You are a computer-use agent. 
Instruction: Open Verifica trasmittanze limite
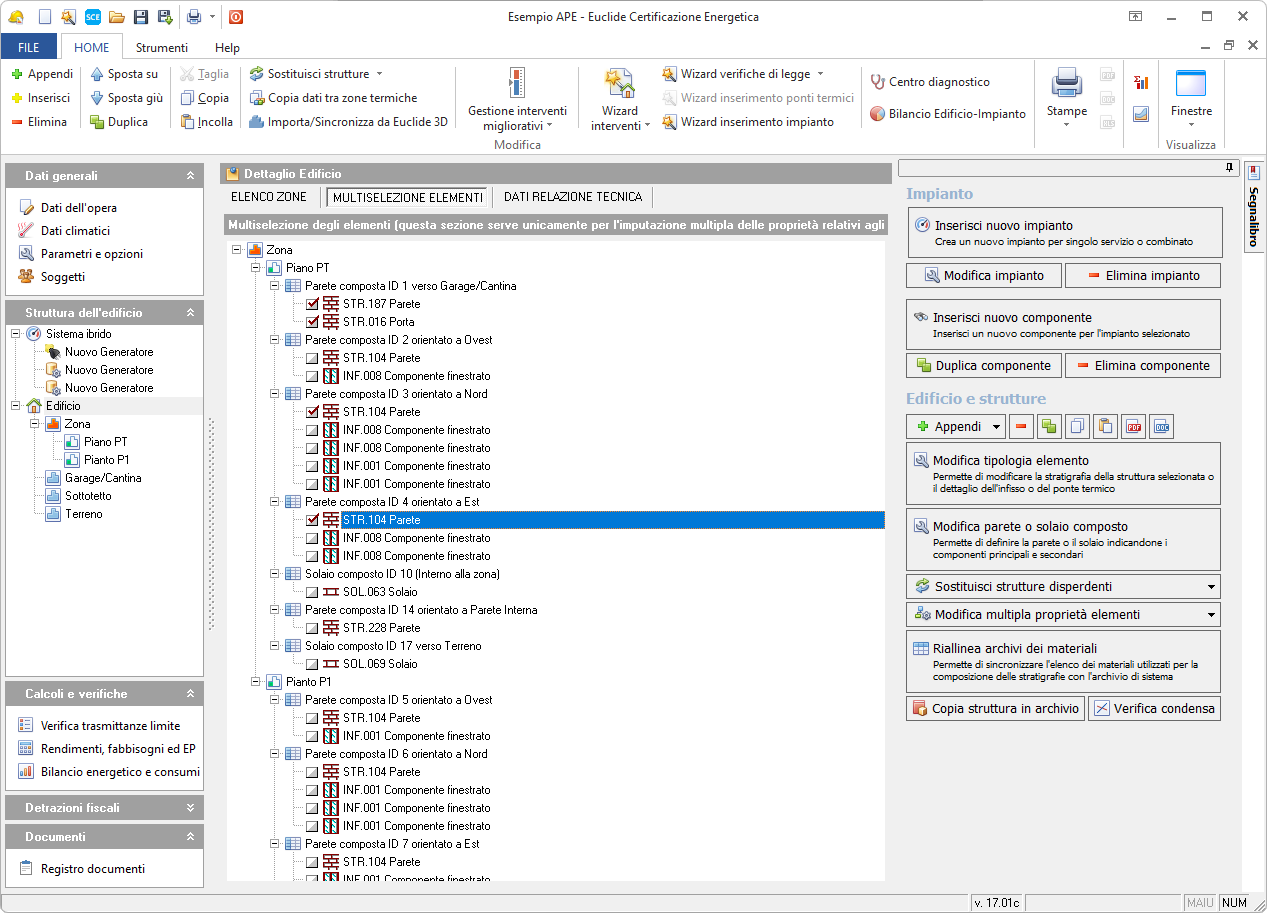pyautogui.click(x=110, y=726)
